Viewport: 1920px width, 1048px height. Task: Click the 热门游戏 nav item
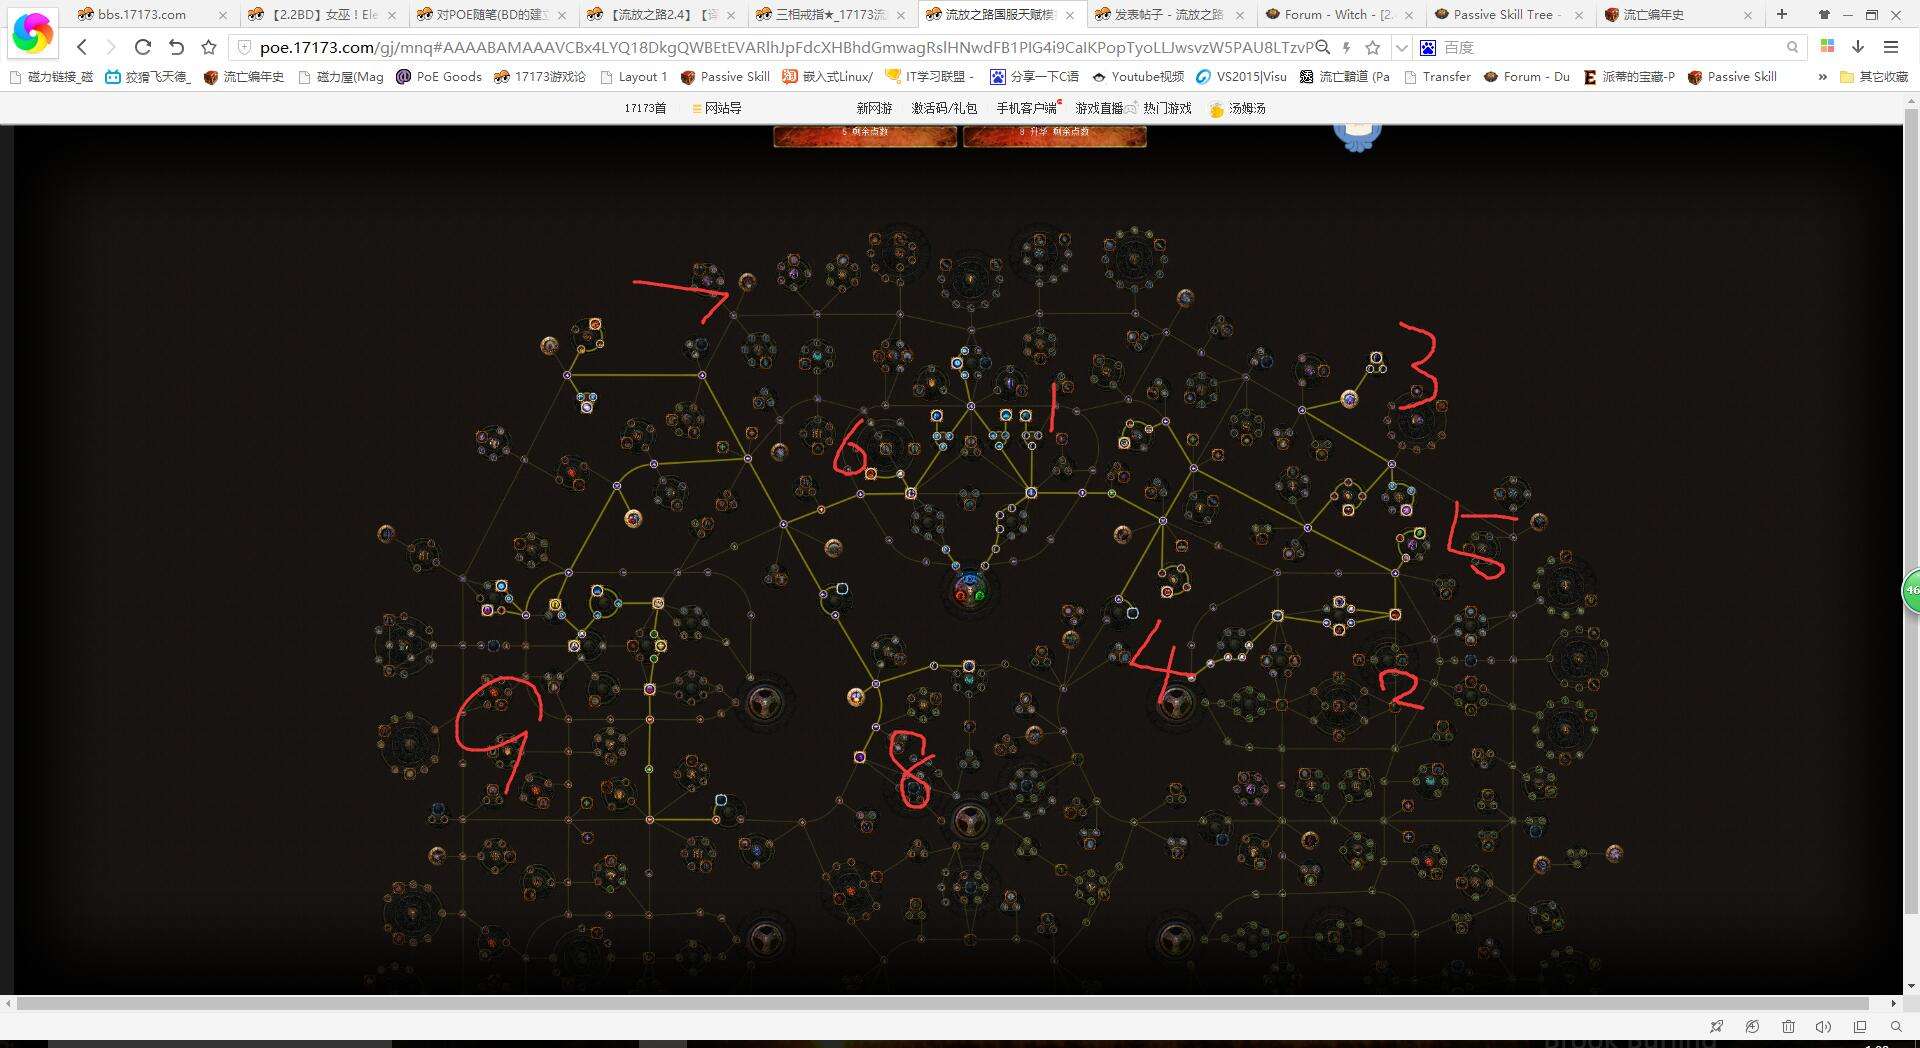pyautogui.click(x=1167, y=108)
